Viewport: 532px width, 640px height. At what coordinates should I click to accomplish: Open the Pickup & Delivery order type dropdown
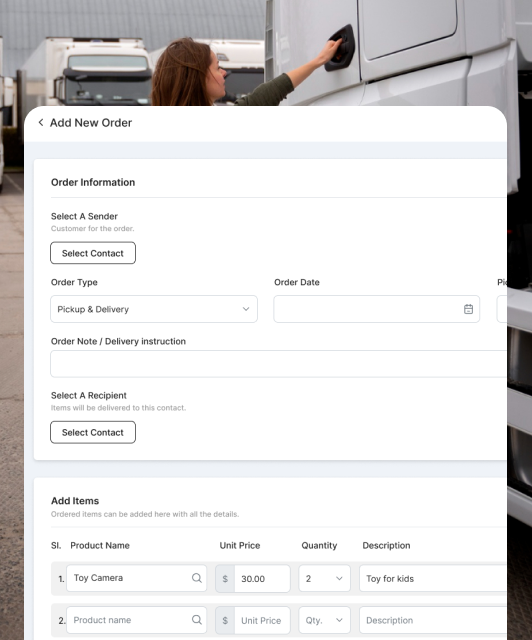click(x=154, y=309)
